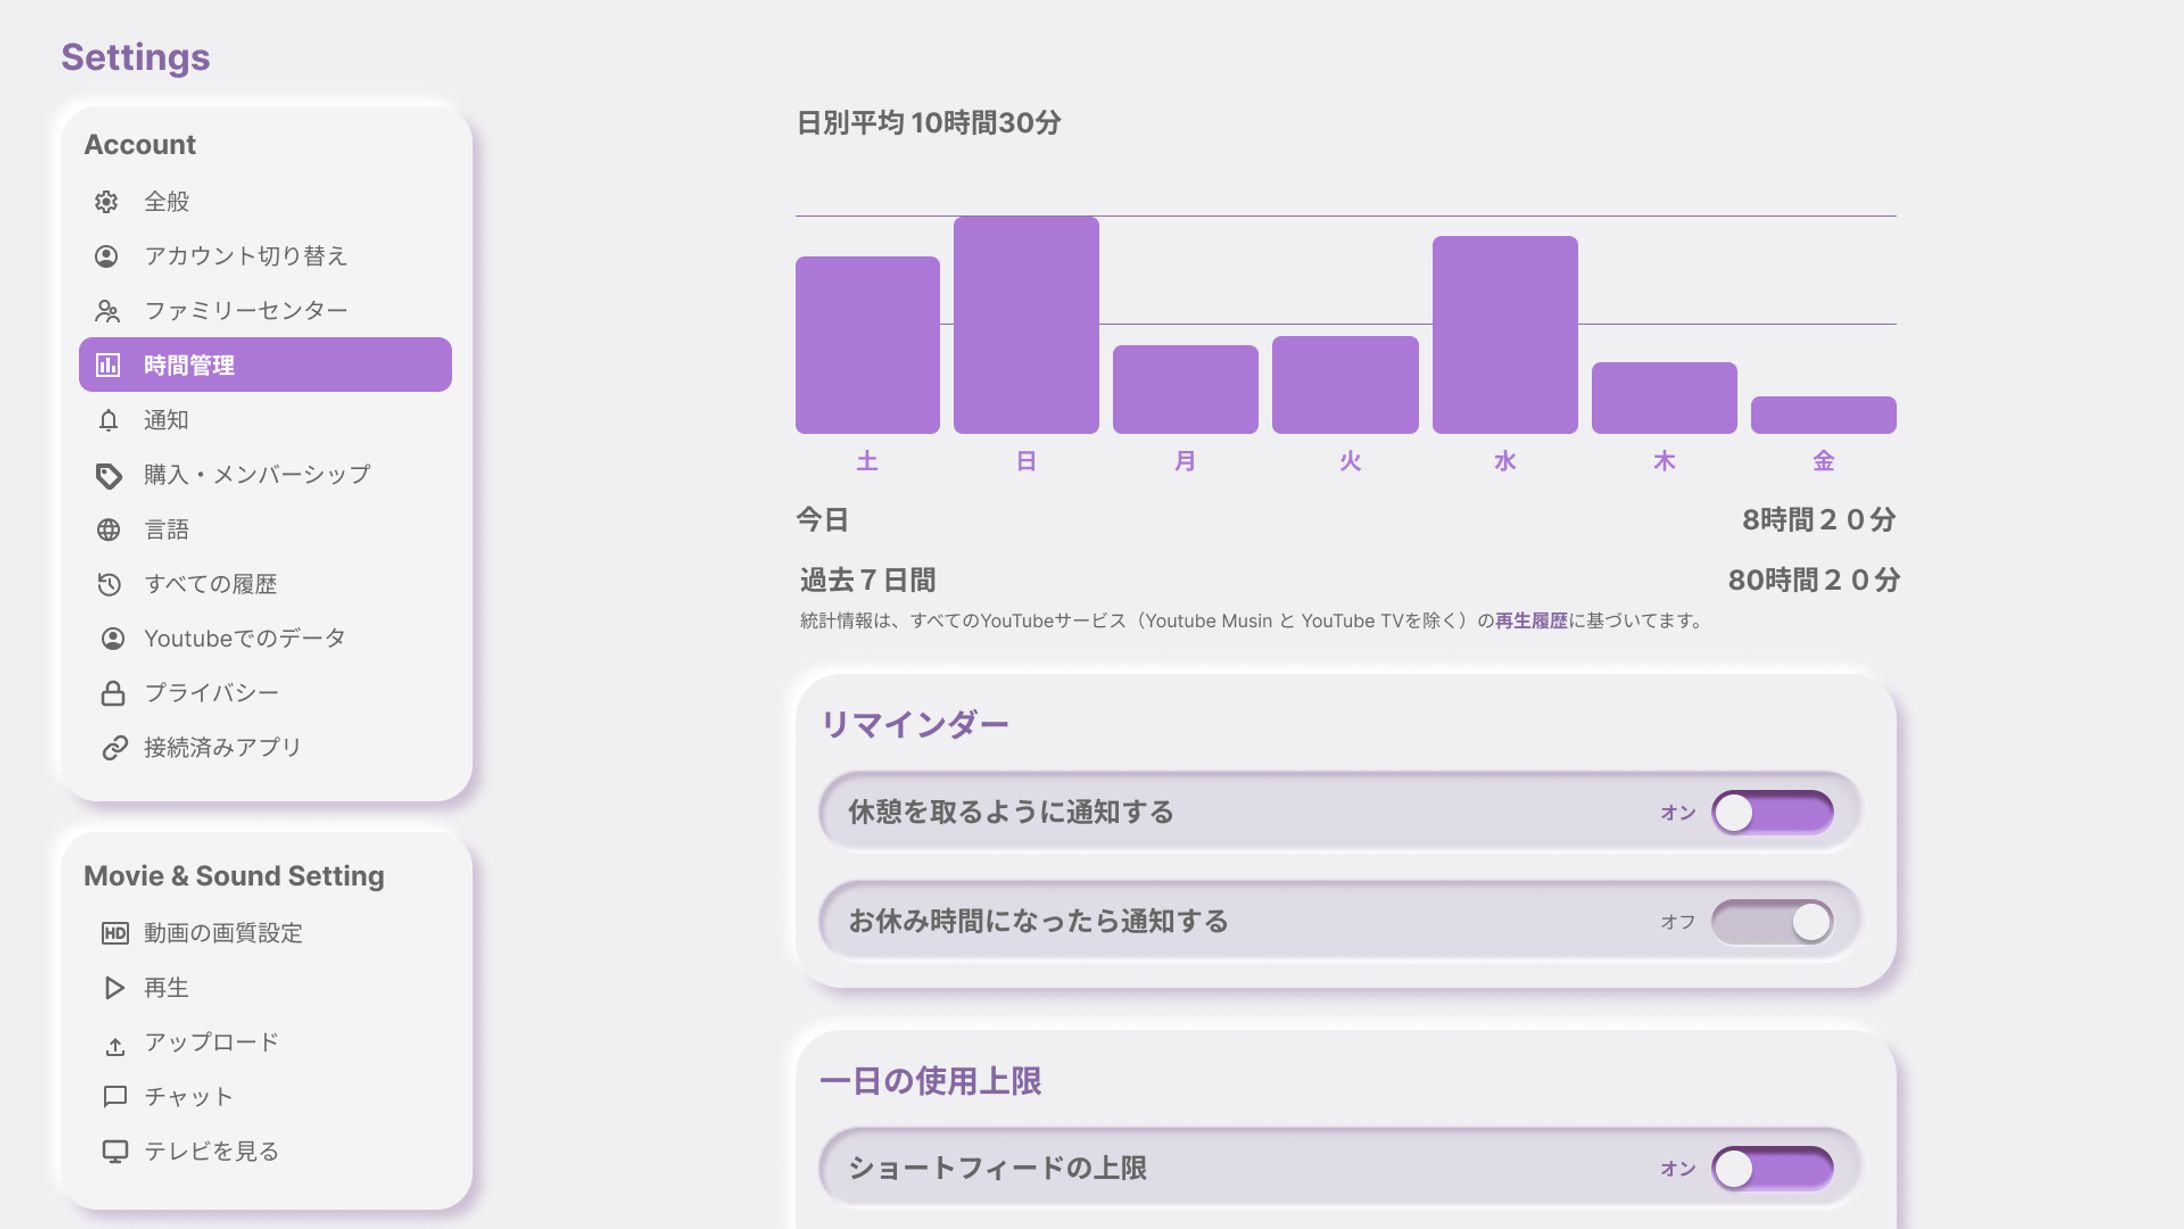
Task: Open YouTubeでのデータ from the sidebar
Action: [244, 639]
